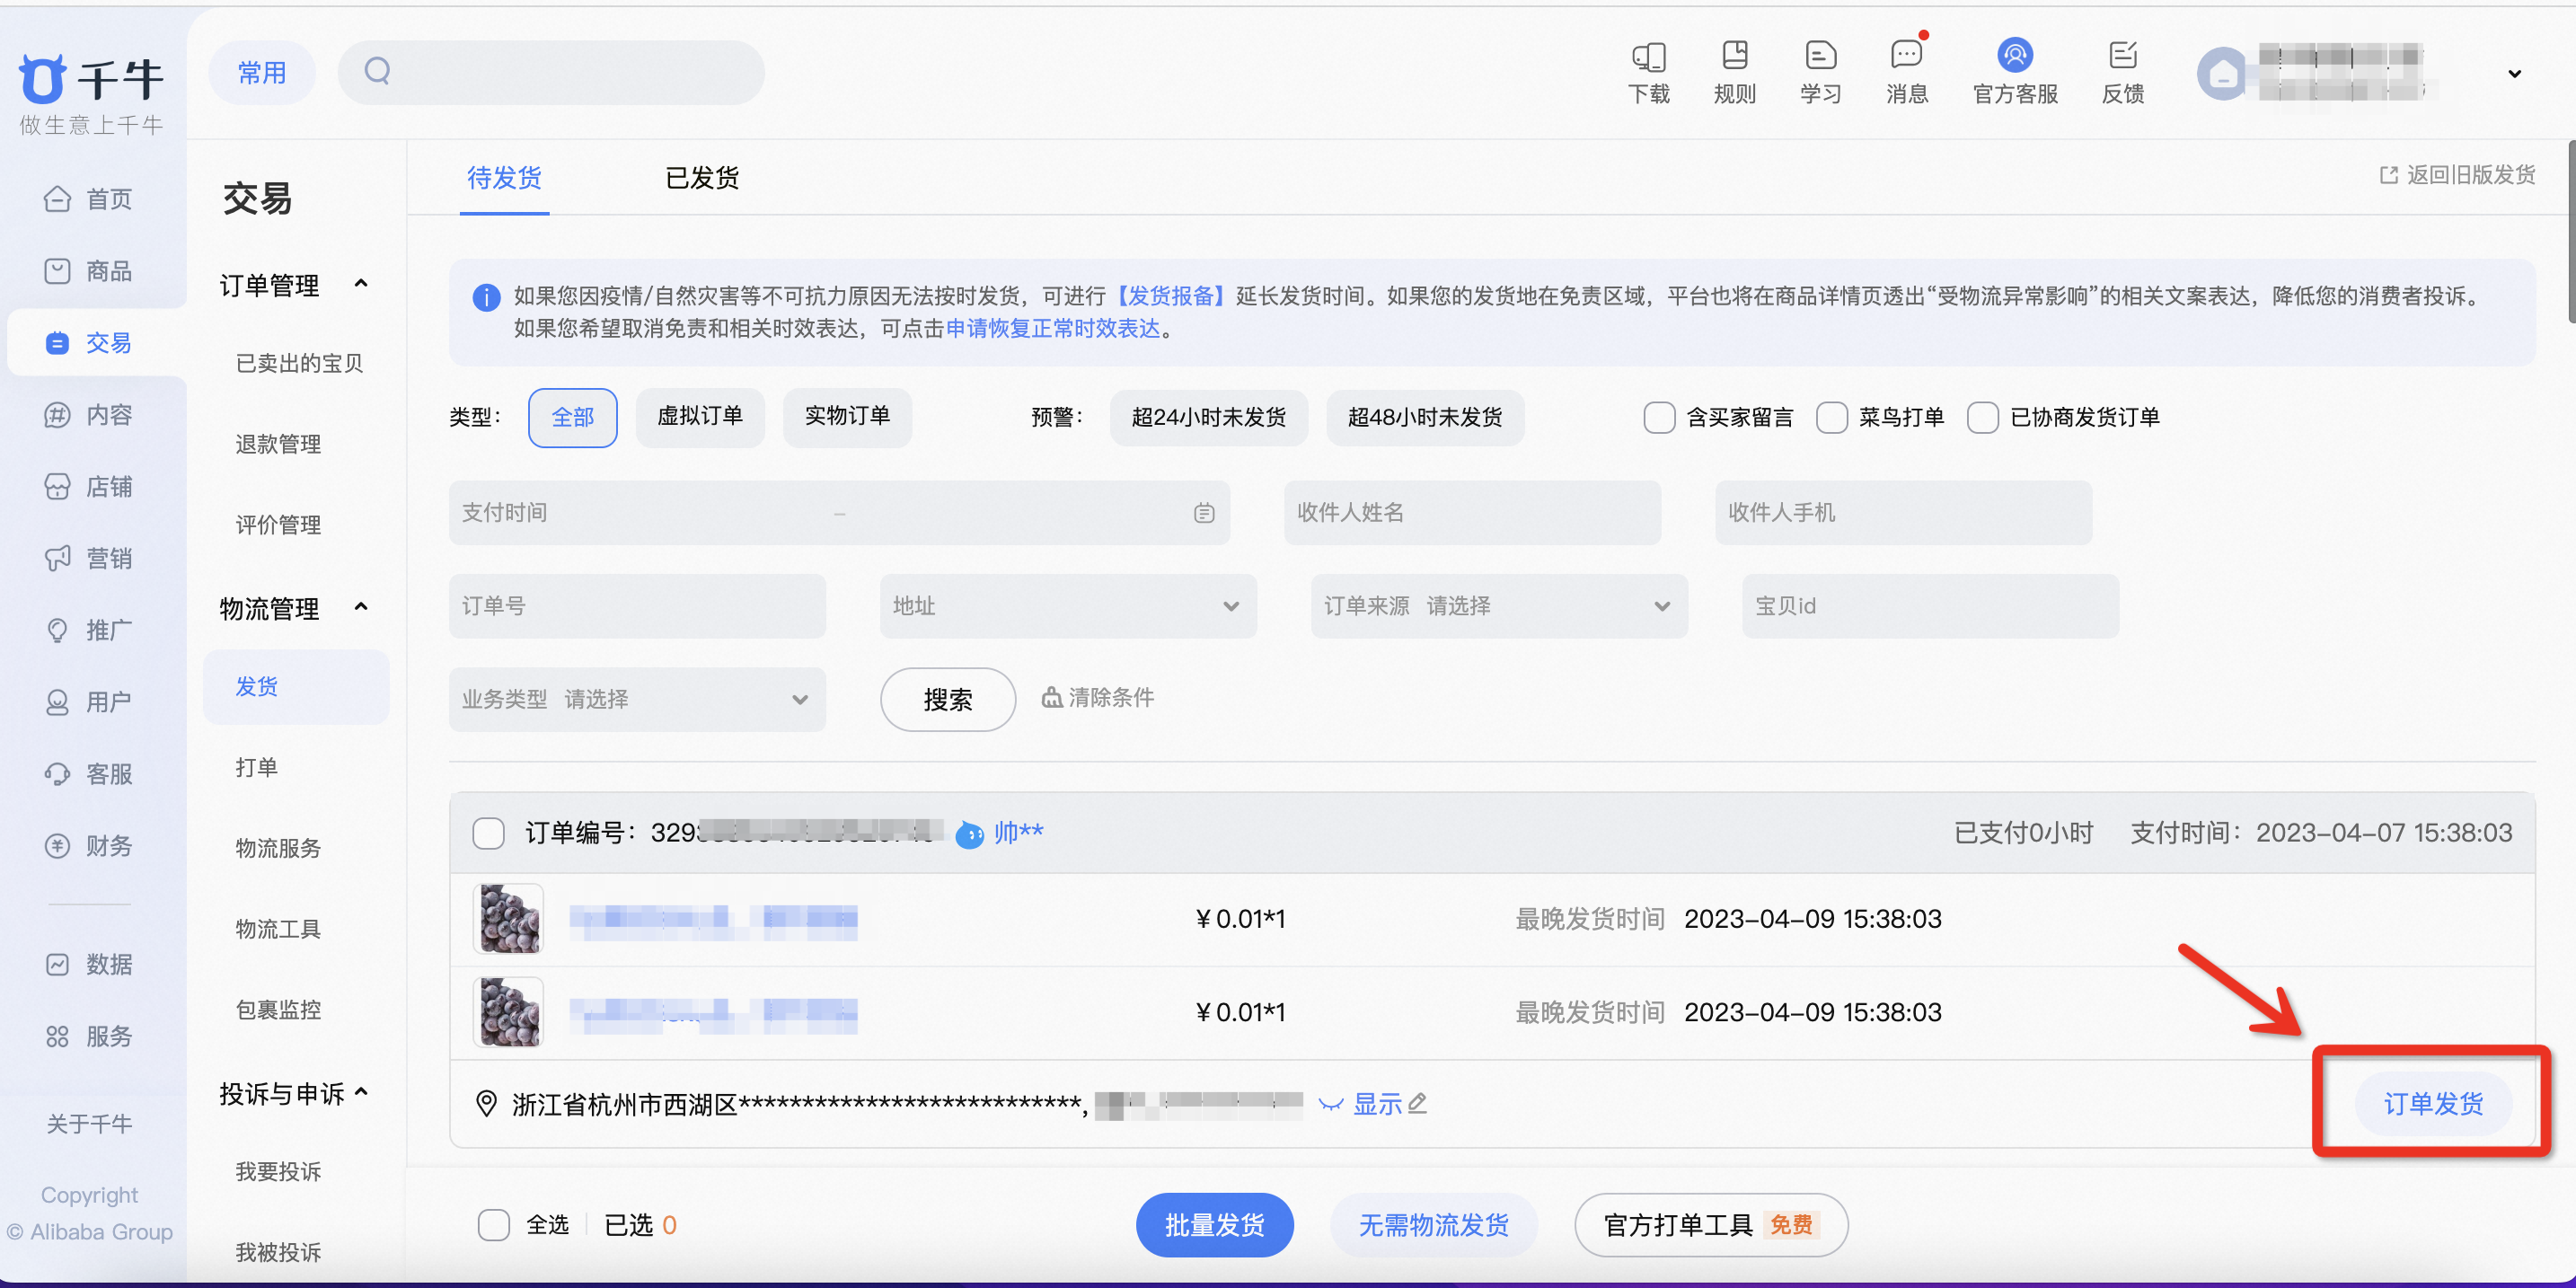
Task: Open 物流服务 menu item
Action: (278, 849)
